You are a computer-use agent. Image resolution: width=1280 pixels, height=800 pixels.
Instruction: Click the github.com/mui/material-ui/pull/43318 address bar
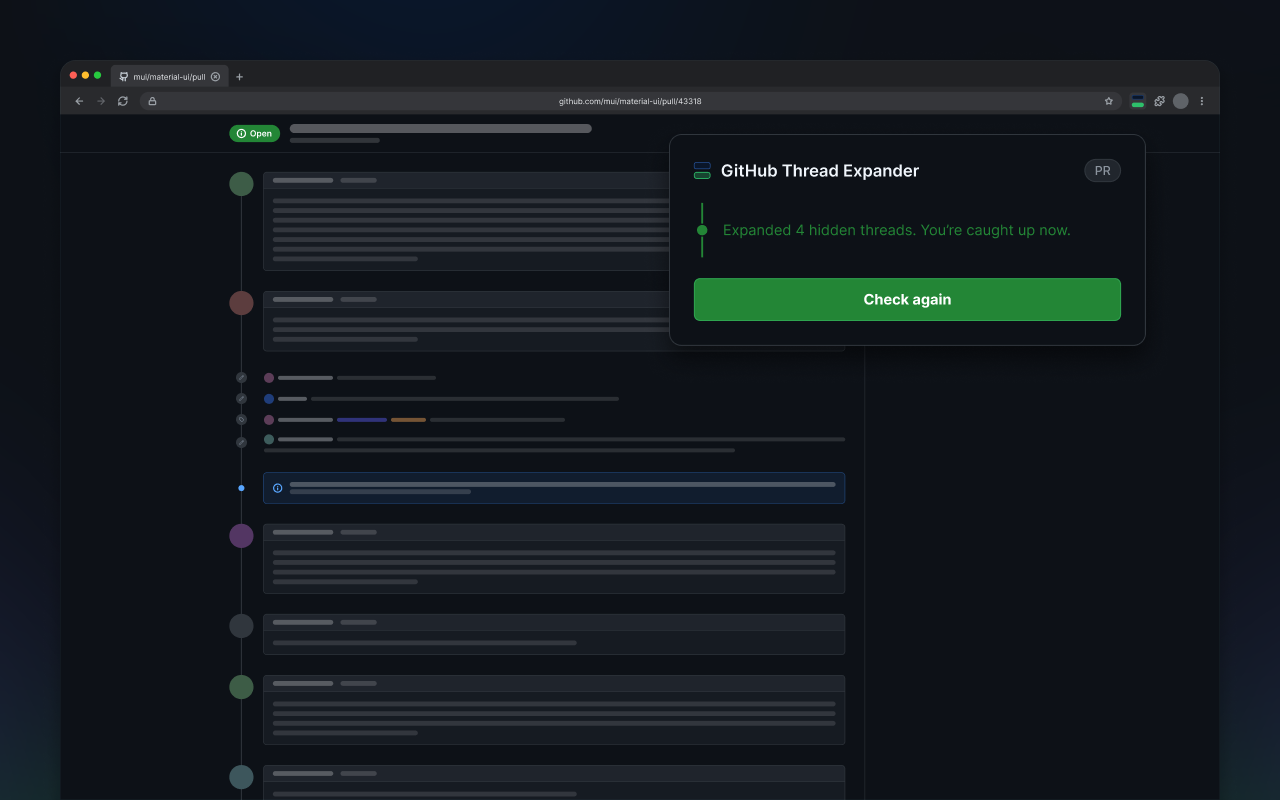[630, 101]
